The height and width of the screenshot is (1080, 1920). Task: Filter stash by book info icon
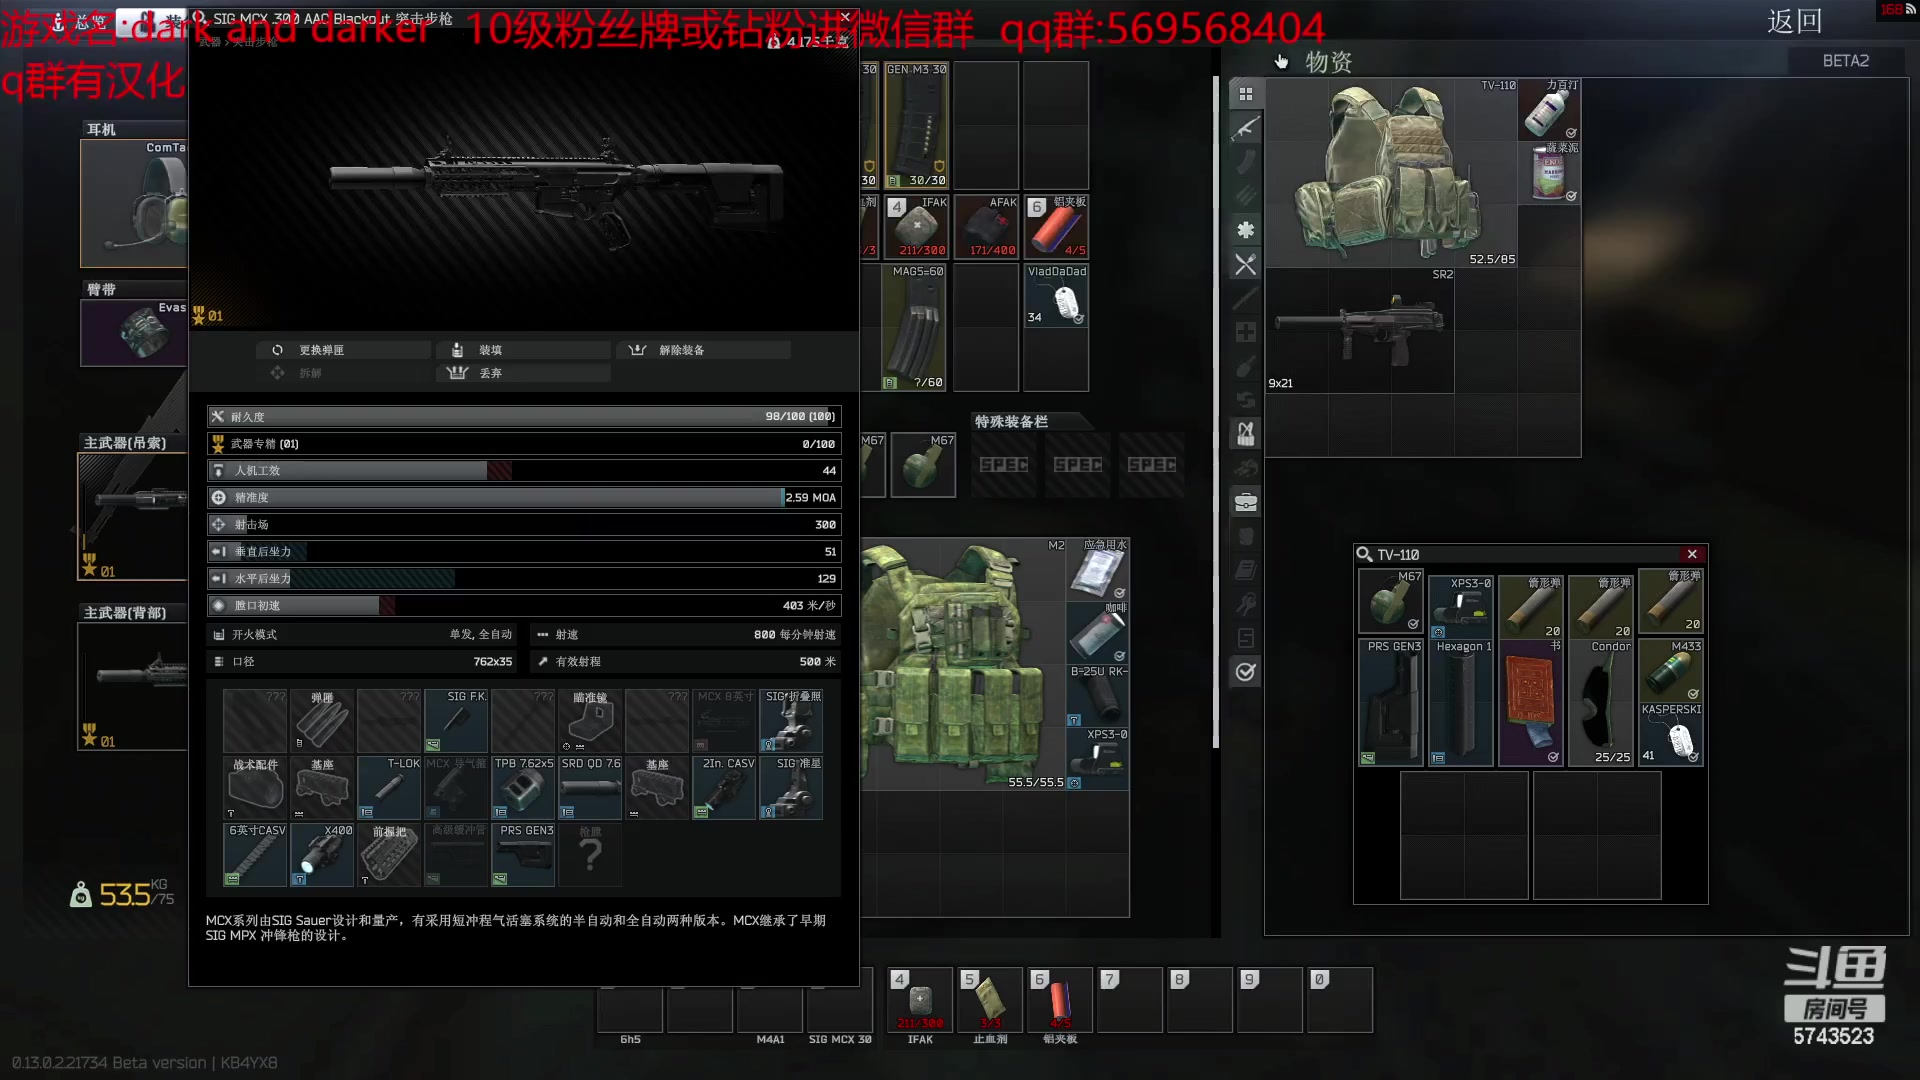click(1245, 570)
